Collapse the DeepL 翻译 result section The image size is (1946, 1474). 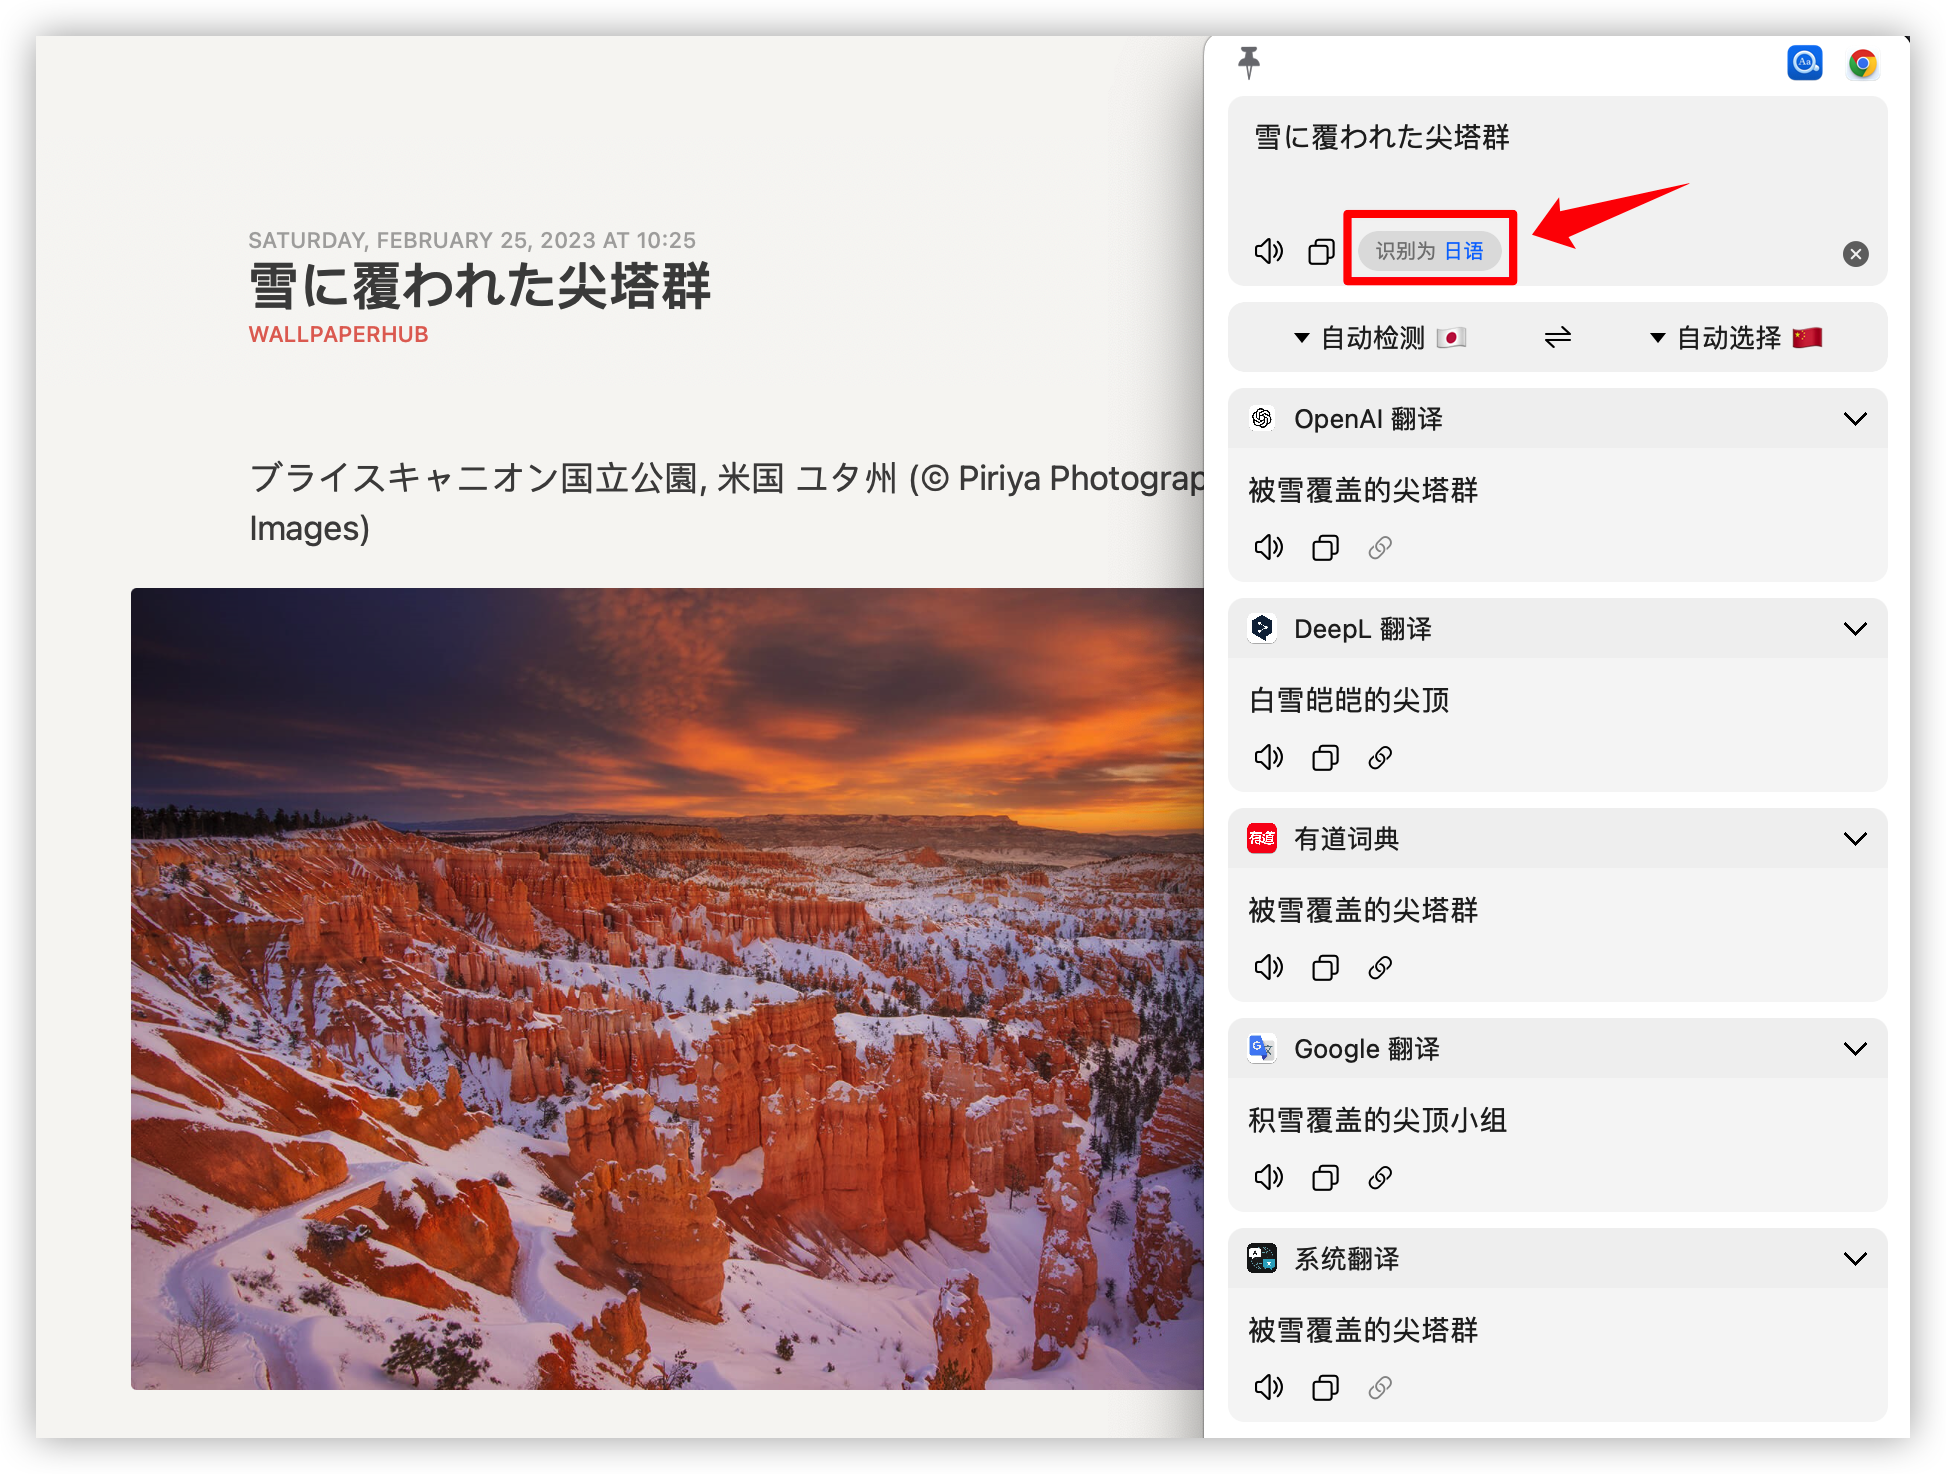click(x=1855, y=629)
